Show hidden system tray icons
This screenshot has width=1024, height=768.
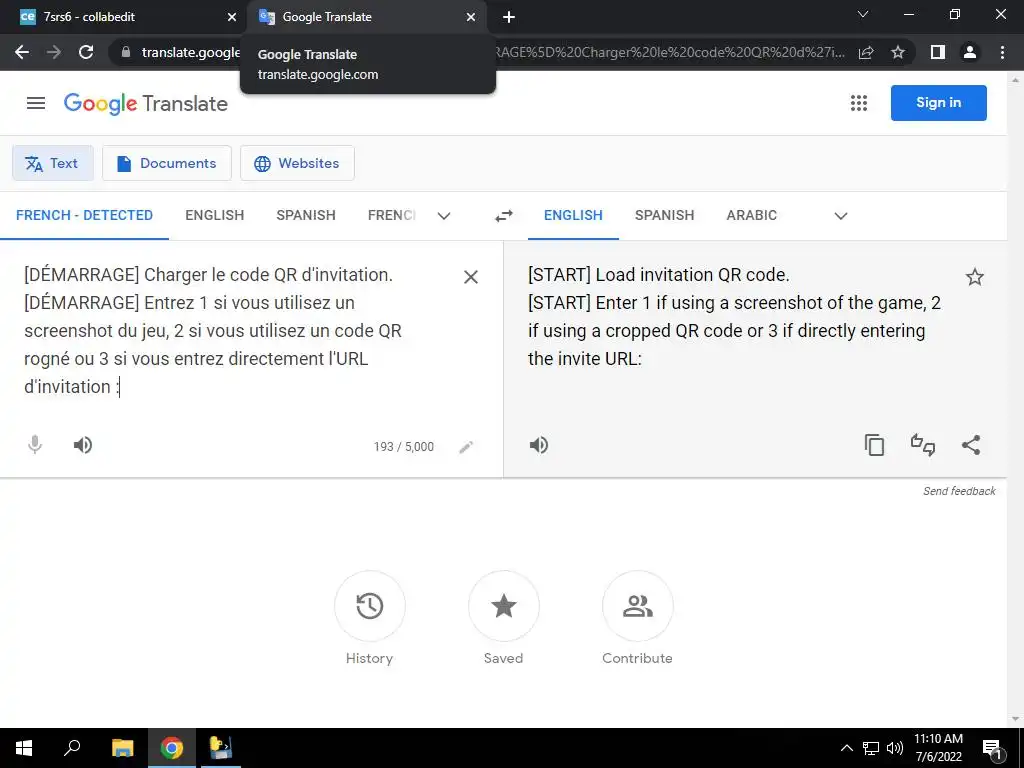point(846,748)
